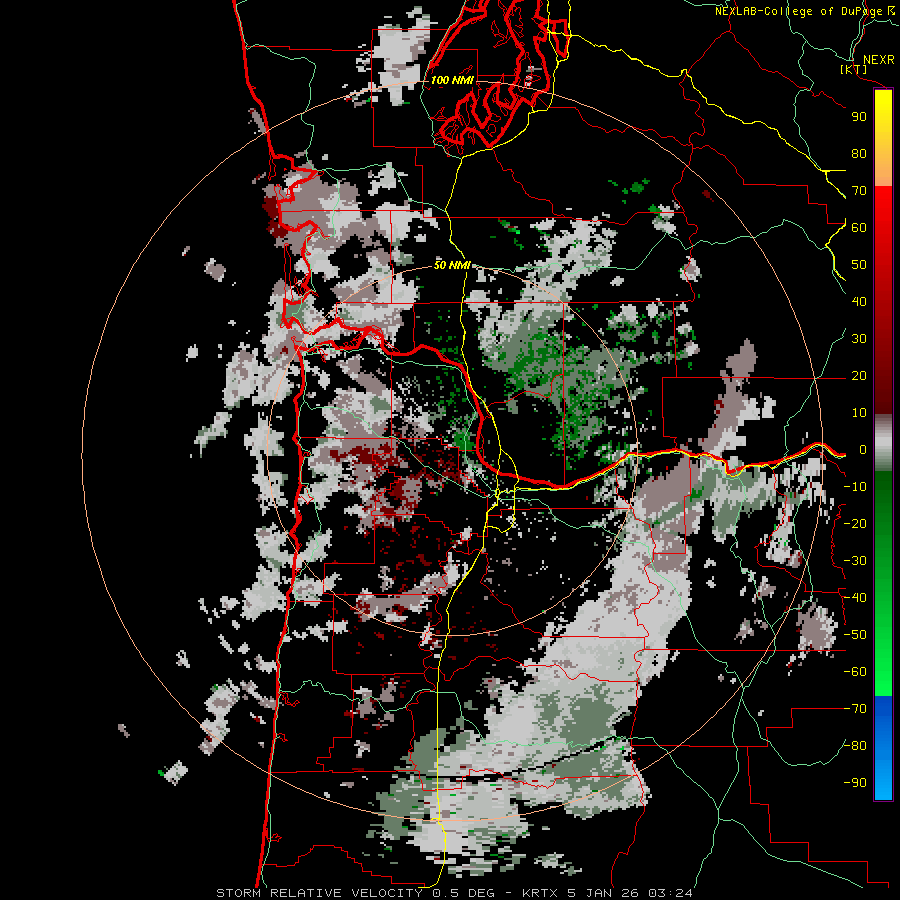The image size is (900, 900).
Task: Click the 20 value on the velocity scale
Action: click(859, 376)
